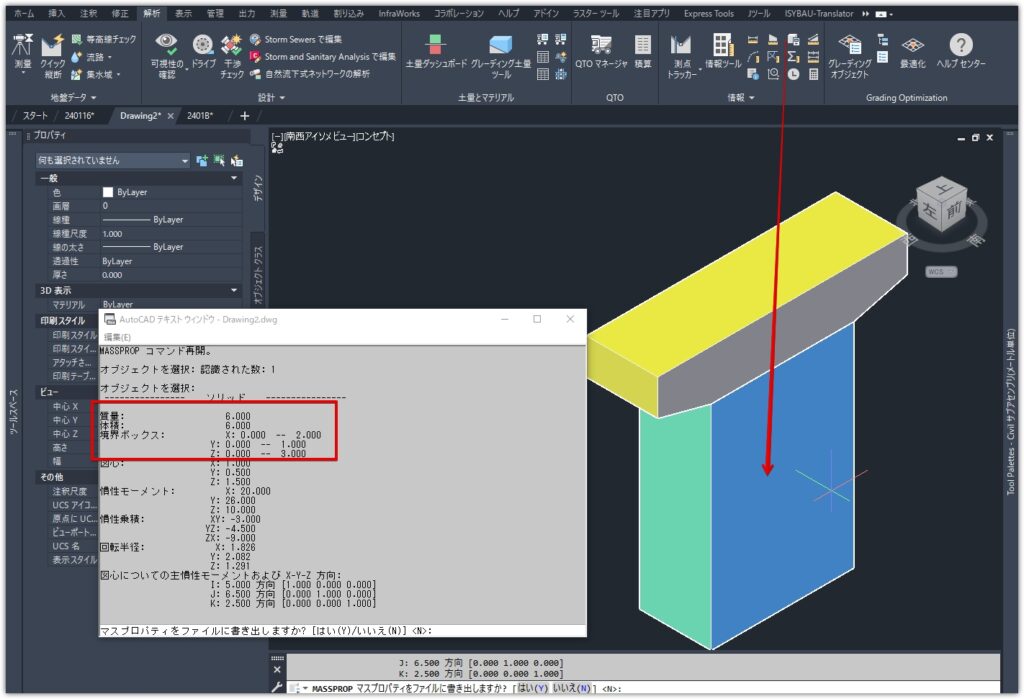This screenshot has width=1024, height=699.
Task: Switch to the 2401B* drawing tab
Action: (x=200, y=116)
